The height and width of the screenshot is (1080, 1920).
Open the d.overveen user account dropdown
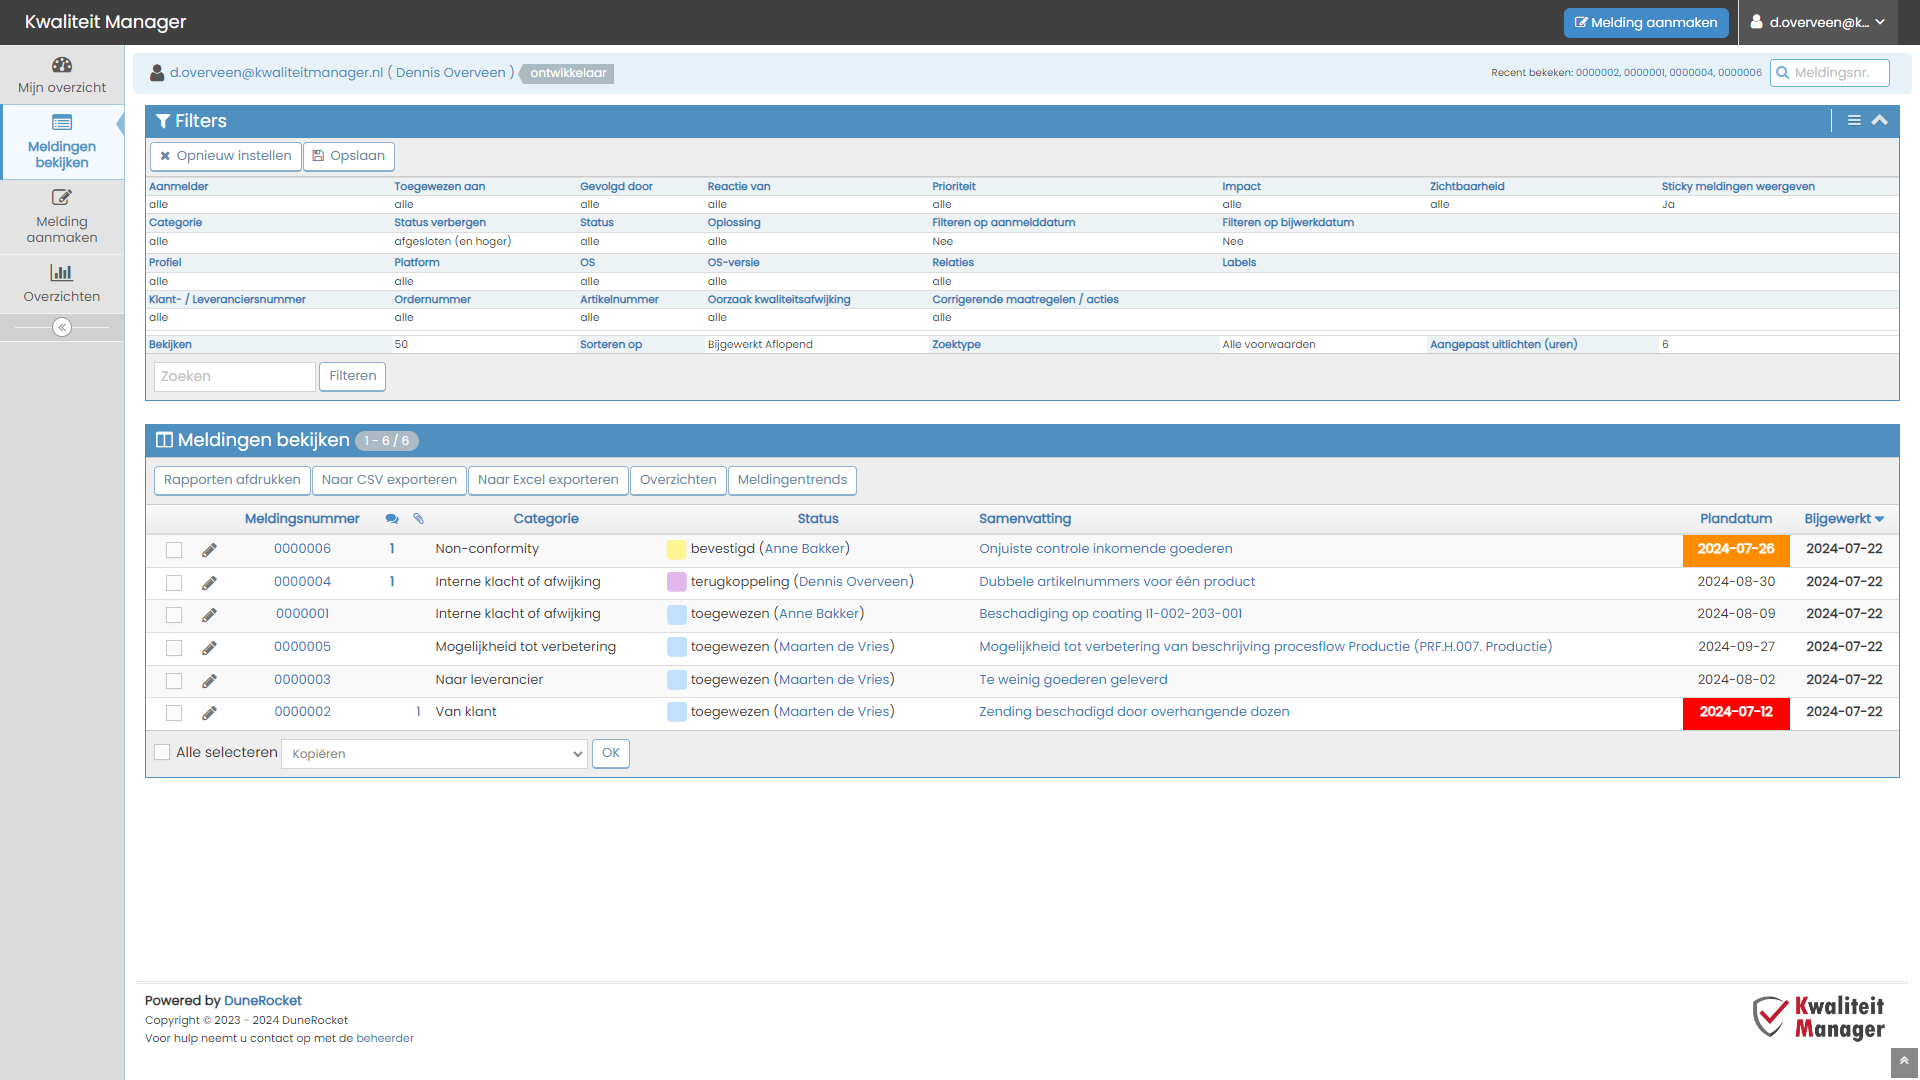point(1819,22)
